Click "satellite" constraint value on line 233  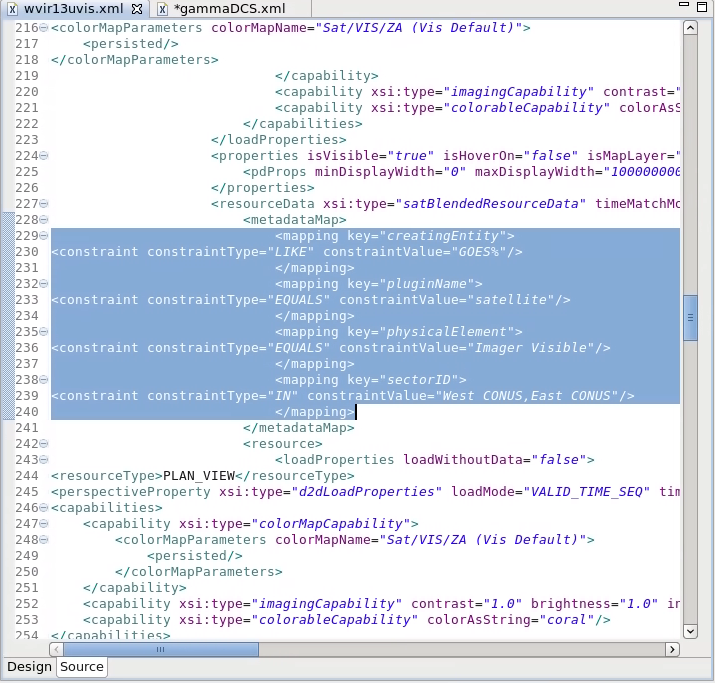coord(511,300)
